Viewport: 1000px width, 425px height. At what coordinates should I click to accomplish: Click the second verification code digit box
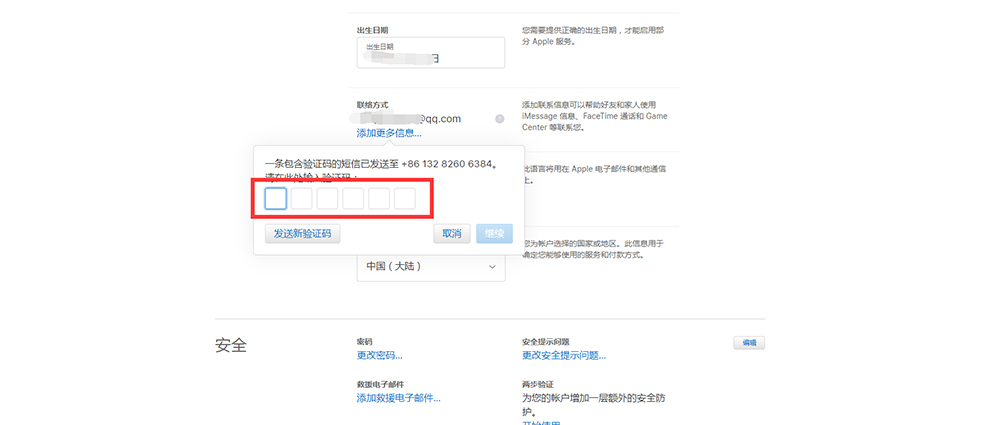302,199
